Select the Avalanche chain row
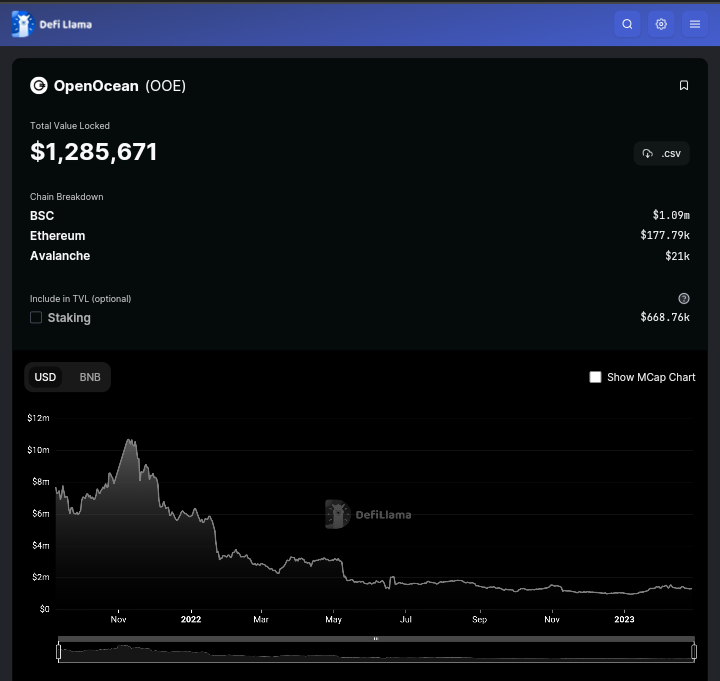This screenshot has height=681, width=720. coord(360,256)
